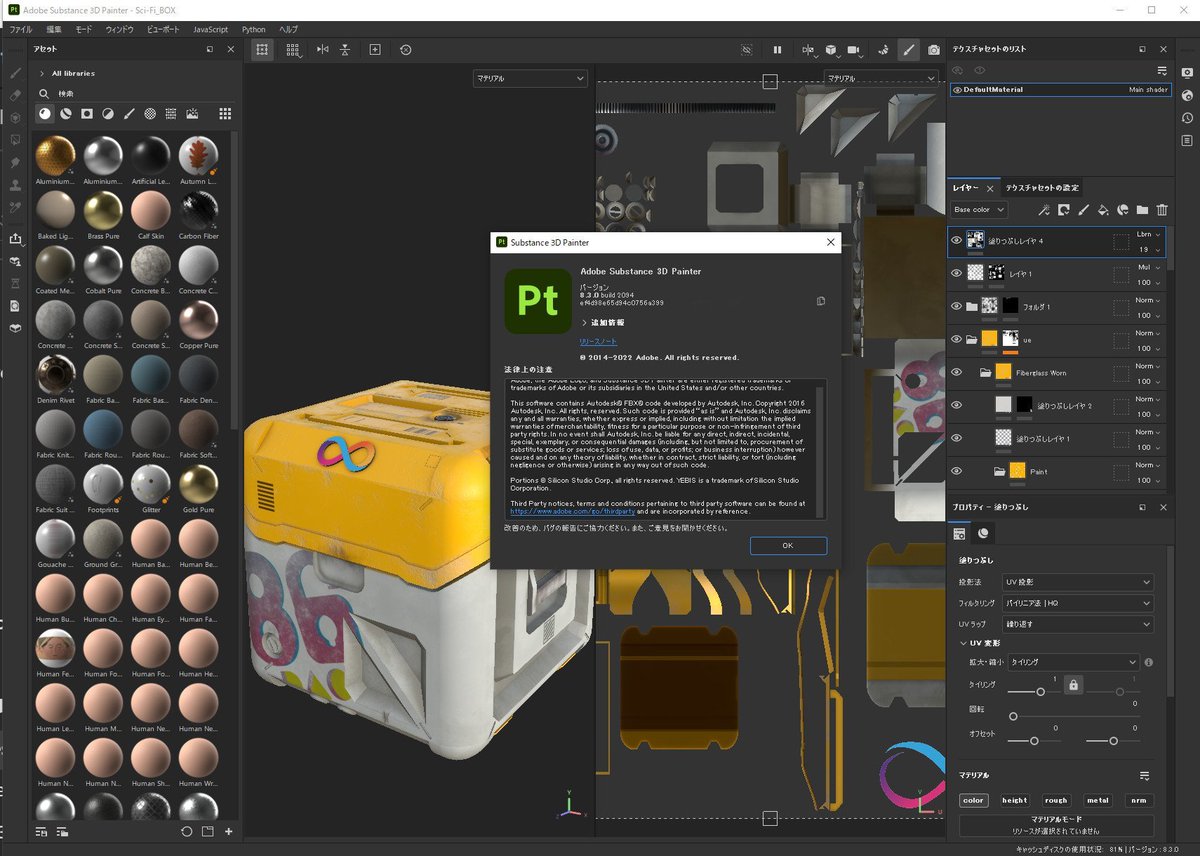
Task: Hide the Fiberglass Worn folder
Action: click(956, 372)
